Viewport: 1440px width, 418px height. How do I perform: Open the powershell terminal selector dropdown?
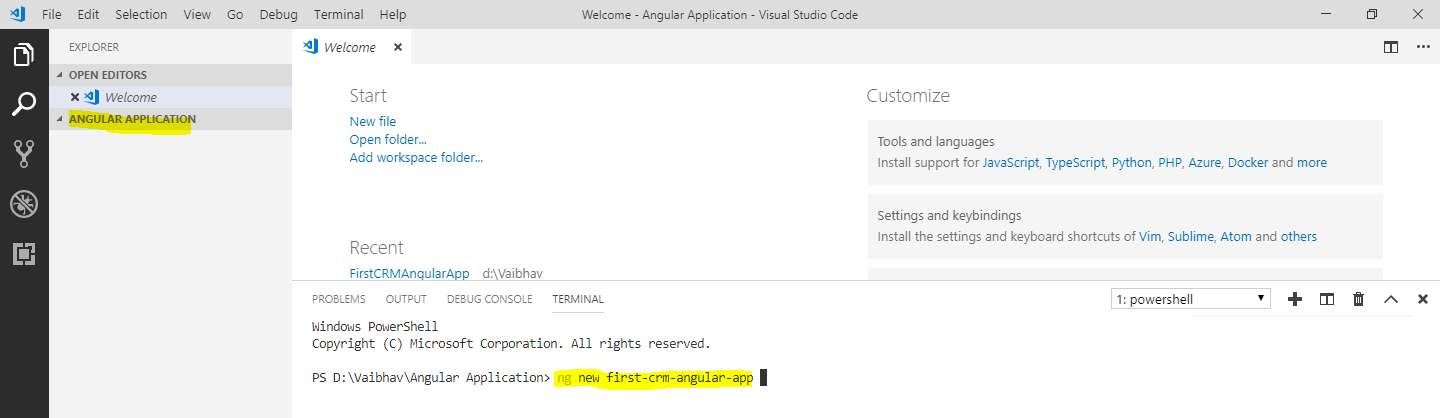tap(1191, 299)
